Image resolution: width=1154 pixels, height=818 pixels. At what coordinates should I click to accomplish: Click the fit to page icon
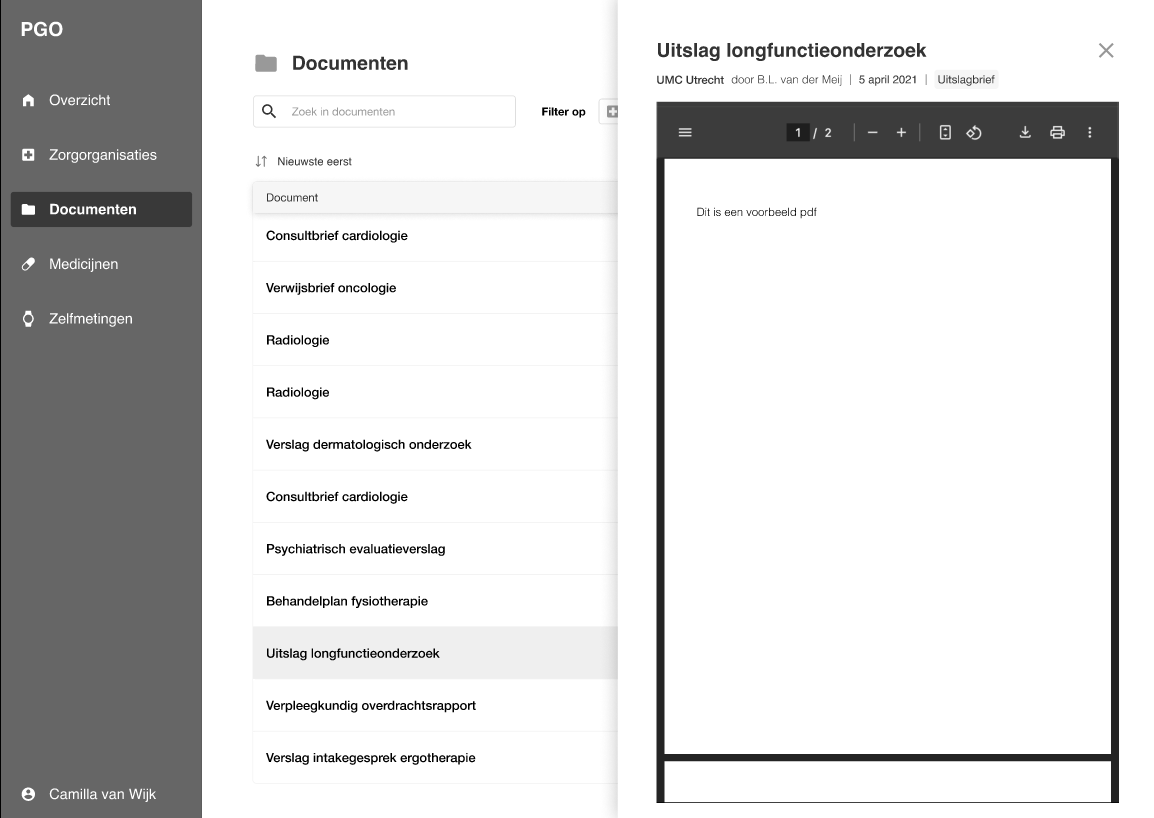tap(945, 132)
